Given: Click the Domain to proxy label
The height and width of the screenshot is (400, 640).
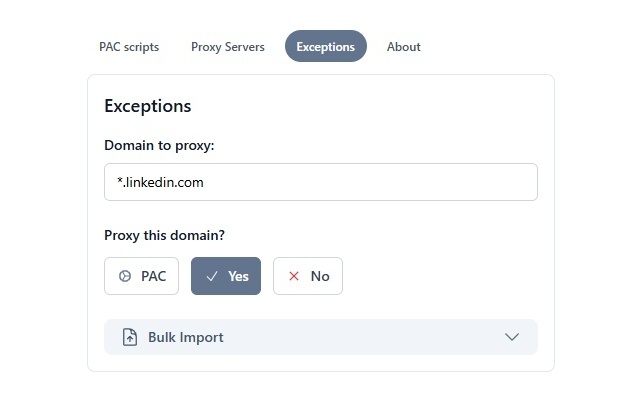Looking at the screenshot, I should tap(159, 146).
